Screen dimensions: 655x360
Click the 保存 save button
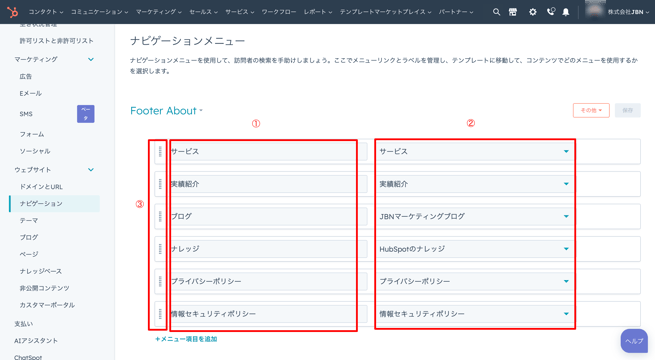pyautogui.click(x=627, y=111)
